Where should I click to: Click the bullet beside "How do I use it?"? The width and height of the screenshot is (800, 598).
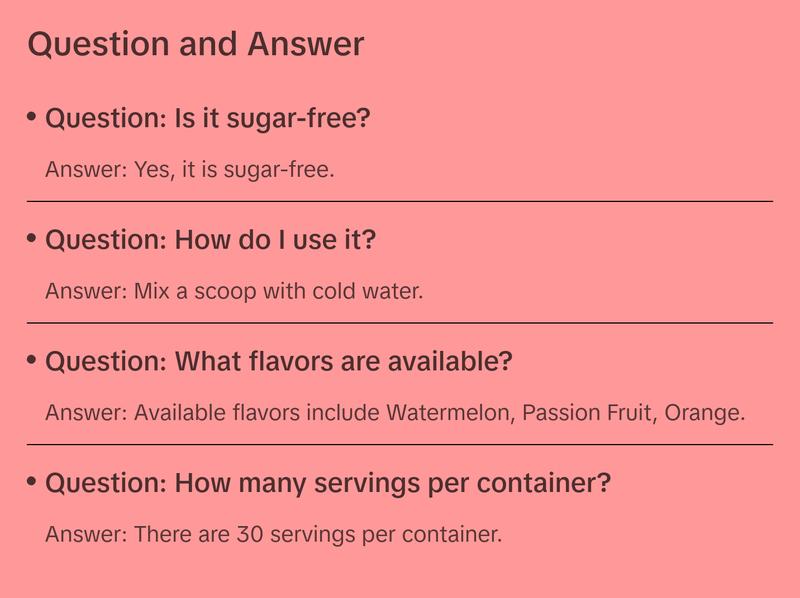pyautogui.click(x=32, y=238)
